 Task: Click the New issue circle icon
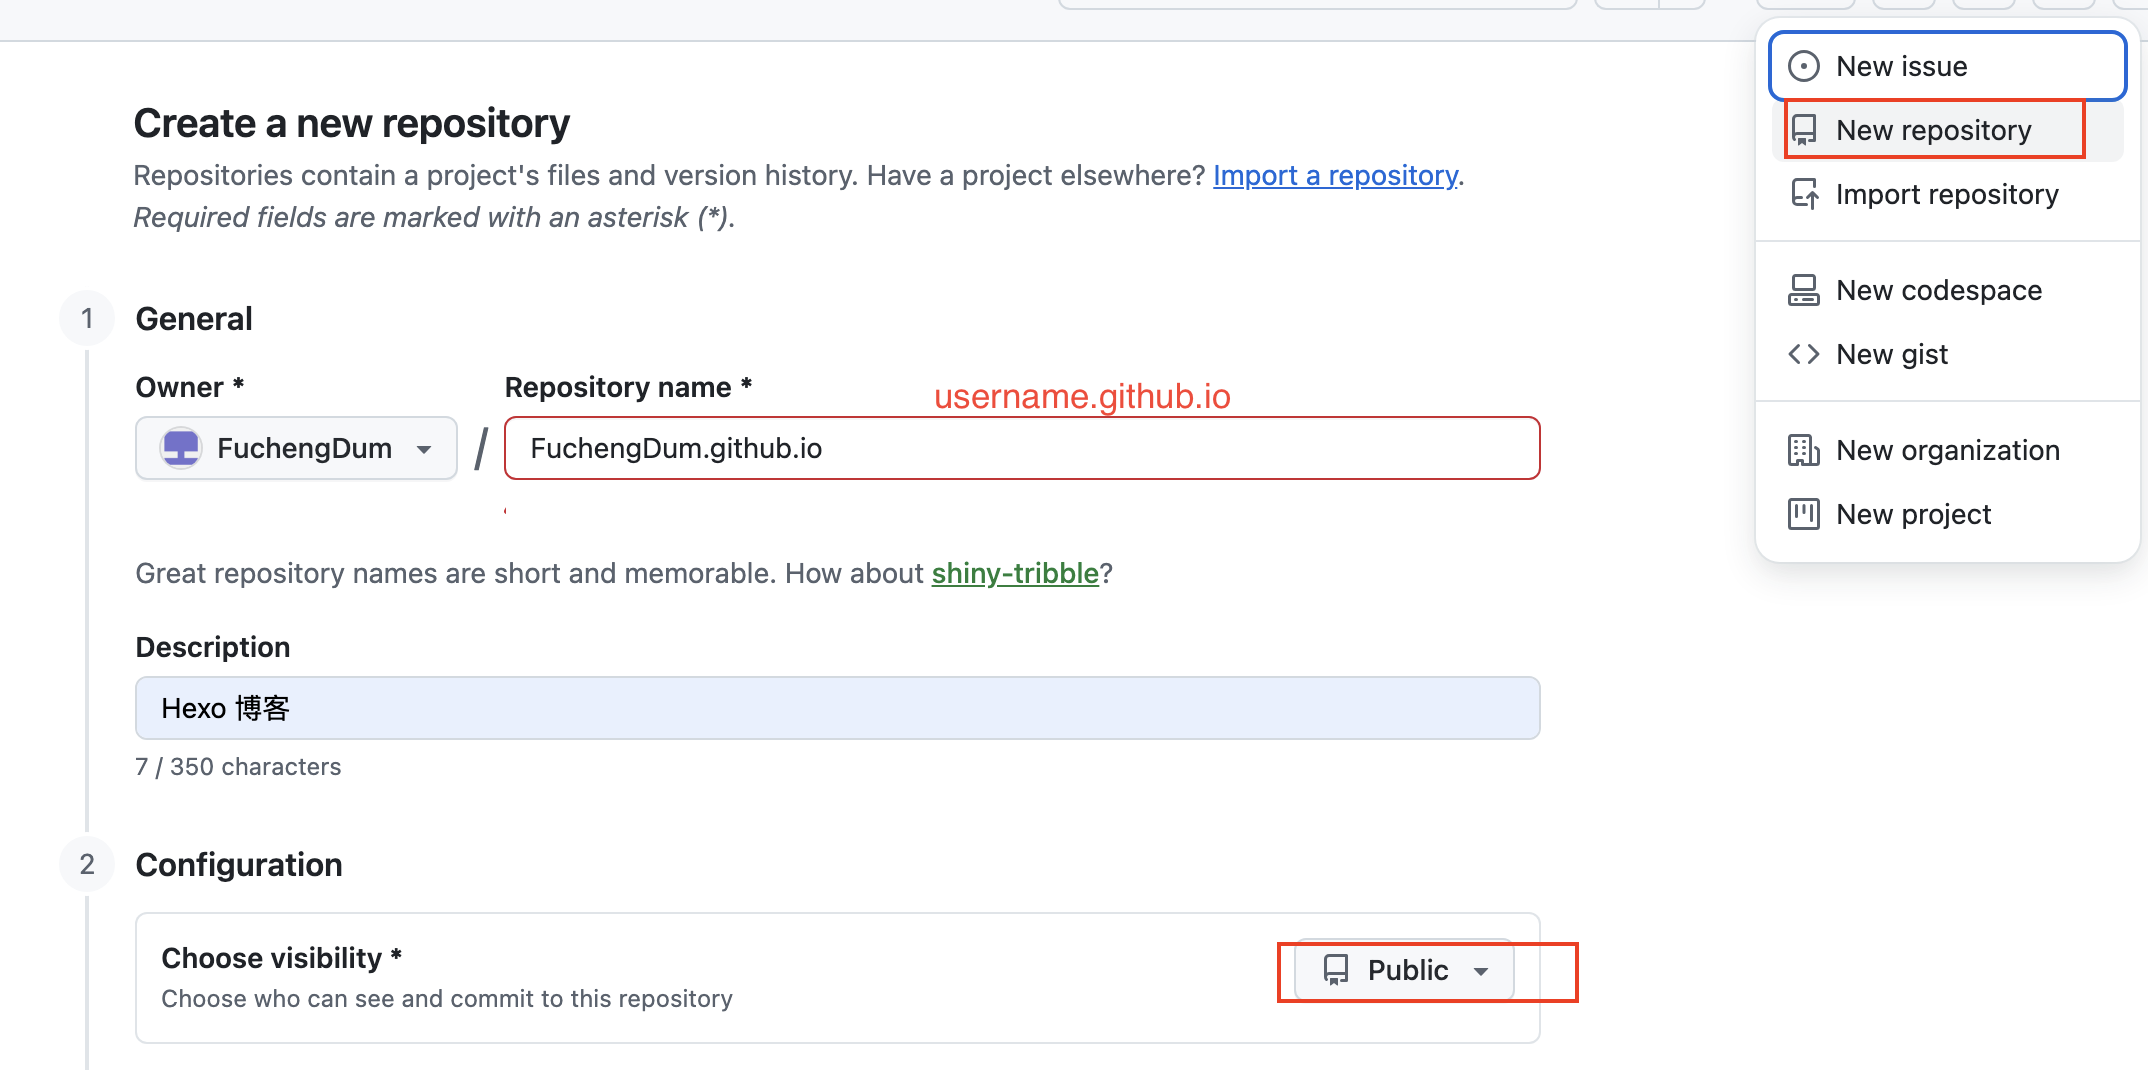click(x=1804, y=66)
